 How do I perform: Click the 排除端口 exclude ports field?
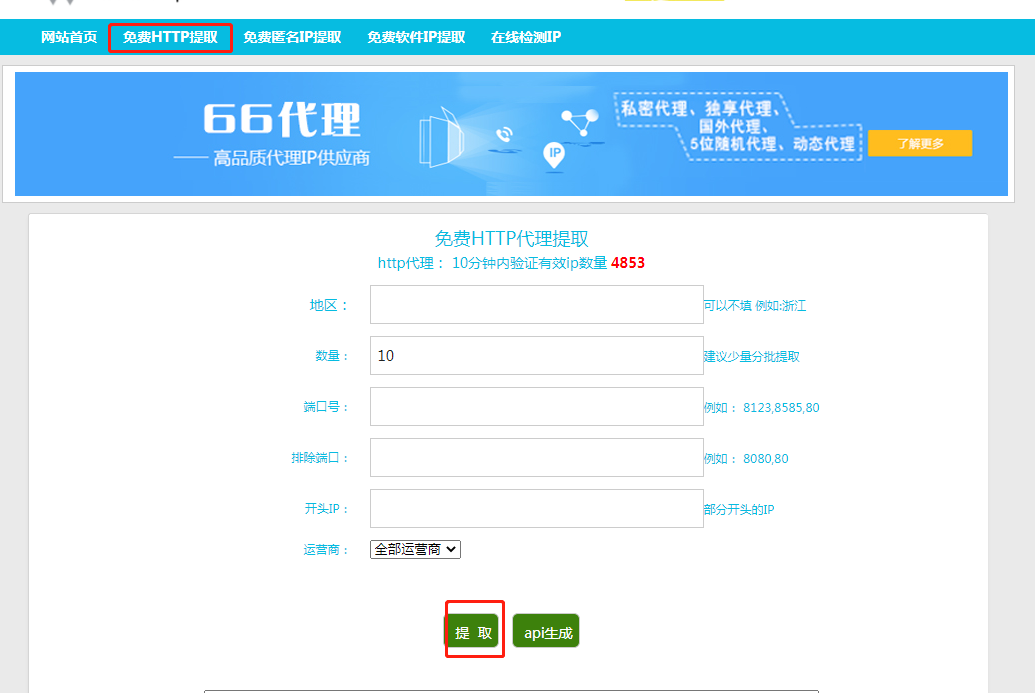click(536, 457)
